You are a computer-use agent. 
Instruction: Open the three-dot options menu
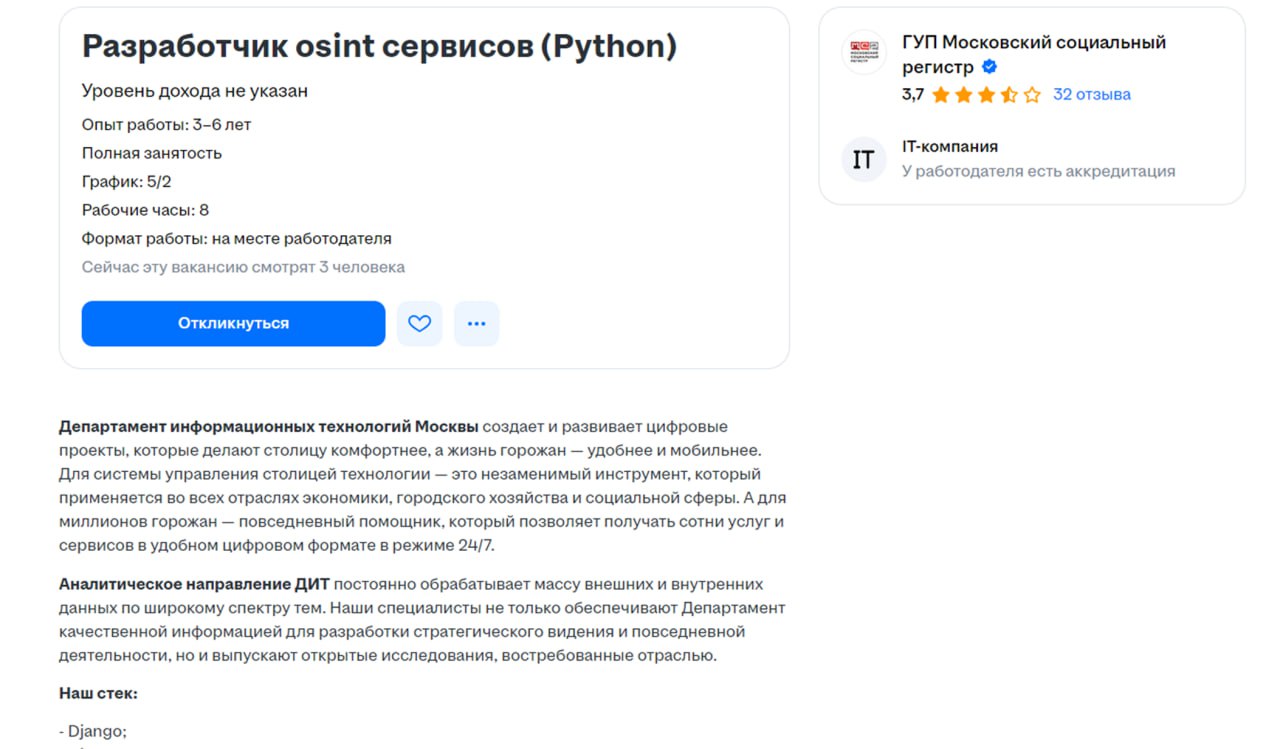click(x=477, y=323)
